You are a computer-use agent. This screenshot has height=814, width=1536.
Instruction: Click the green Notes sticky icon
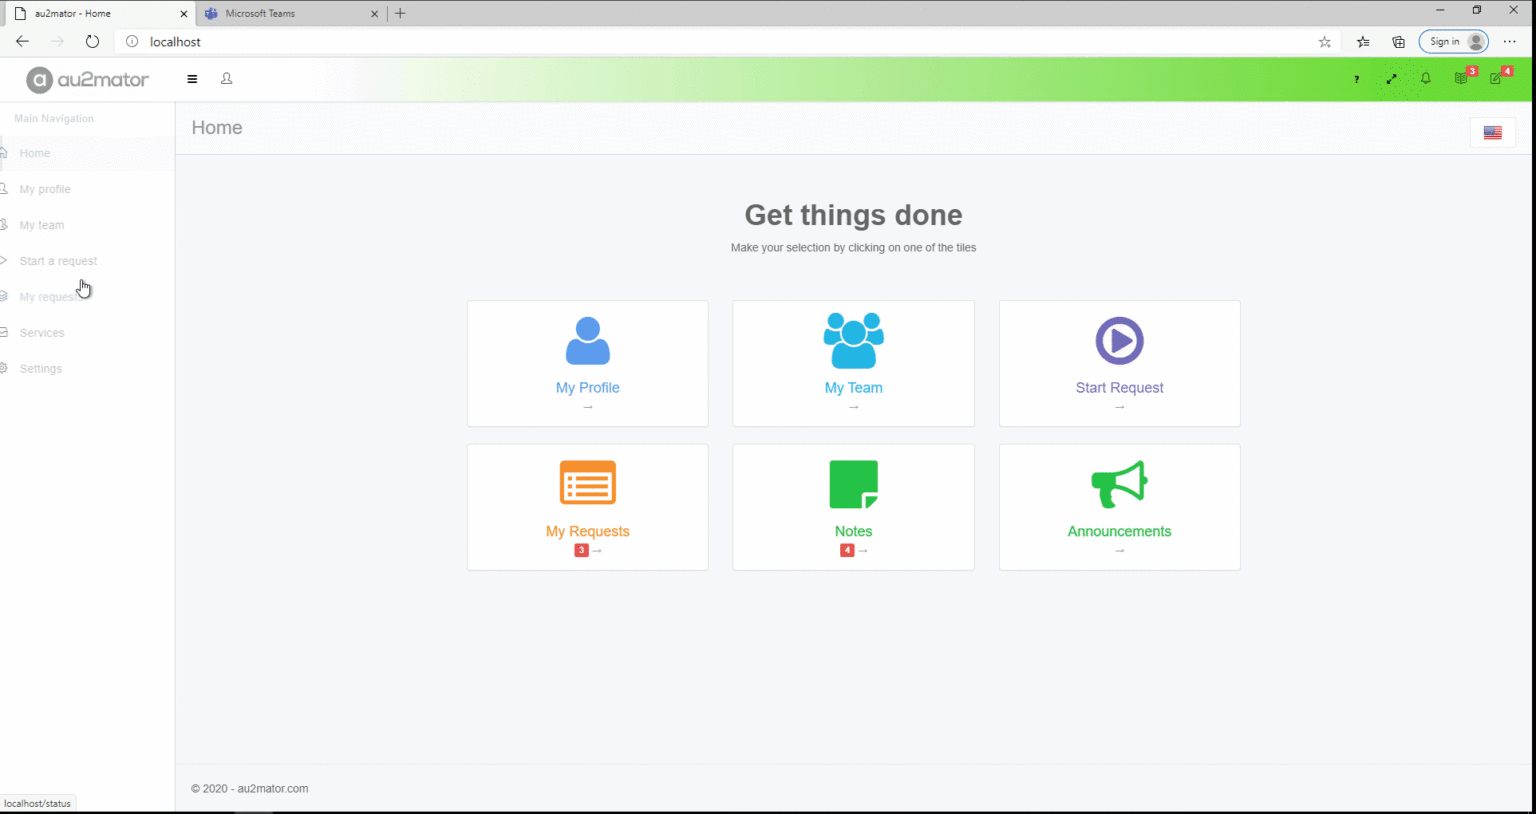point(853,485)
